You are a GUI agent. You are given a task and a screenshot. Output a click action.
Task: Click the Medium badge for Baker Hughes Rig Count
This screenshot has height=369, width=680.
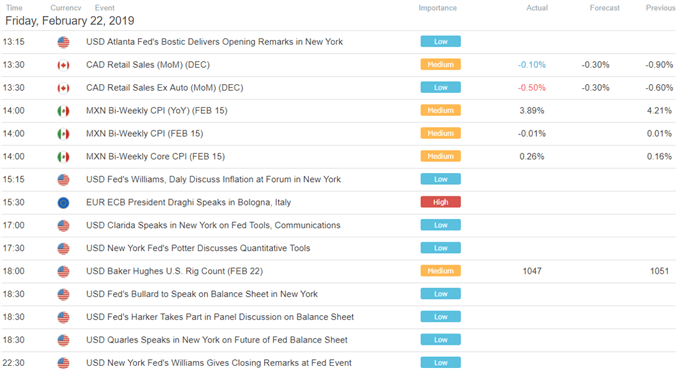click(441, 271)
